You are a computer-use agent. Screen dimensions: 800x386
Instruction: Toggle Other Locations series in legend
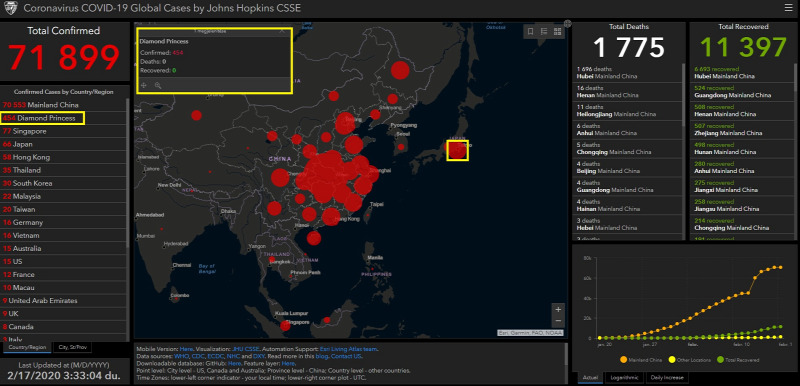tap(689, 360)
